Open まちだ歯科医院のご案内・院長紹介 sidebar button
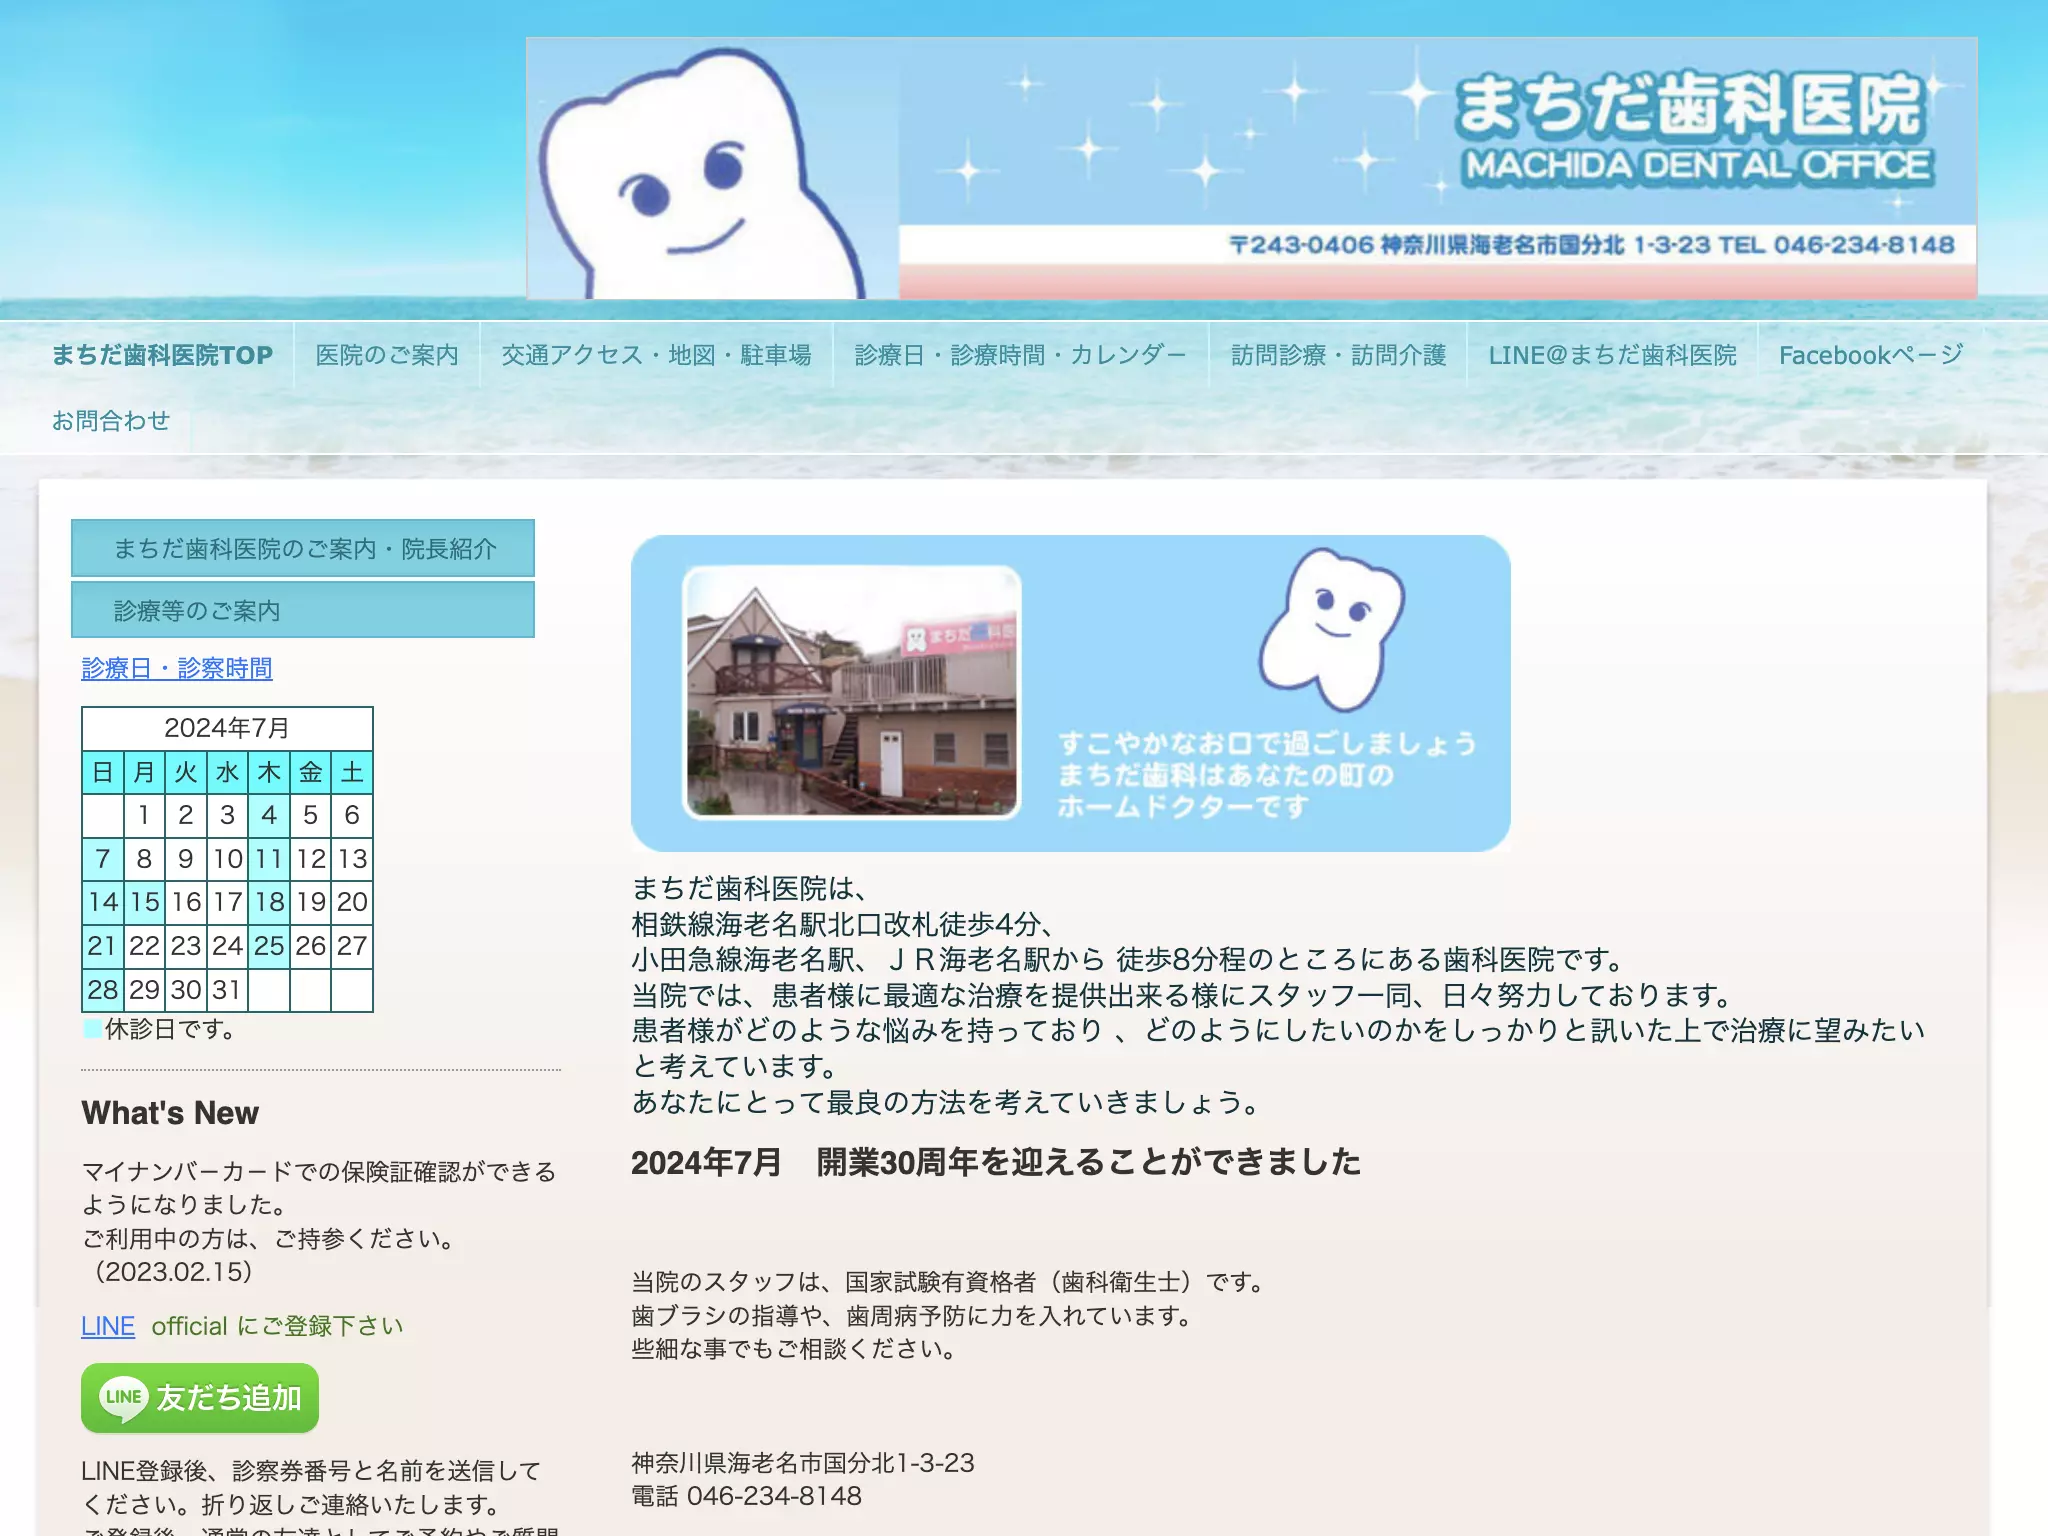2048x1536 pixels. coord(303,548)
